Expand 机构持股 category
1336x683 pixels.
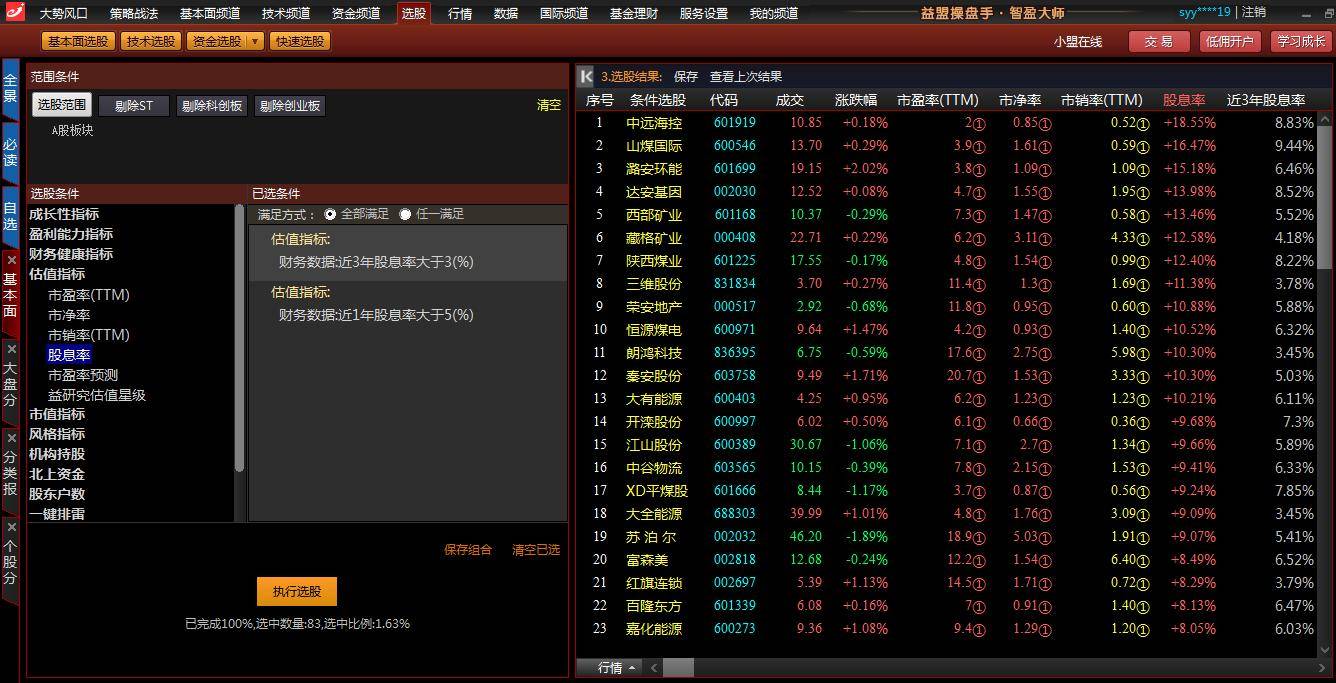tap(57, 454)
